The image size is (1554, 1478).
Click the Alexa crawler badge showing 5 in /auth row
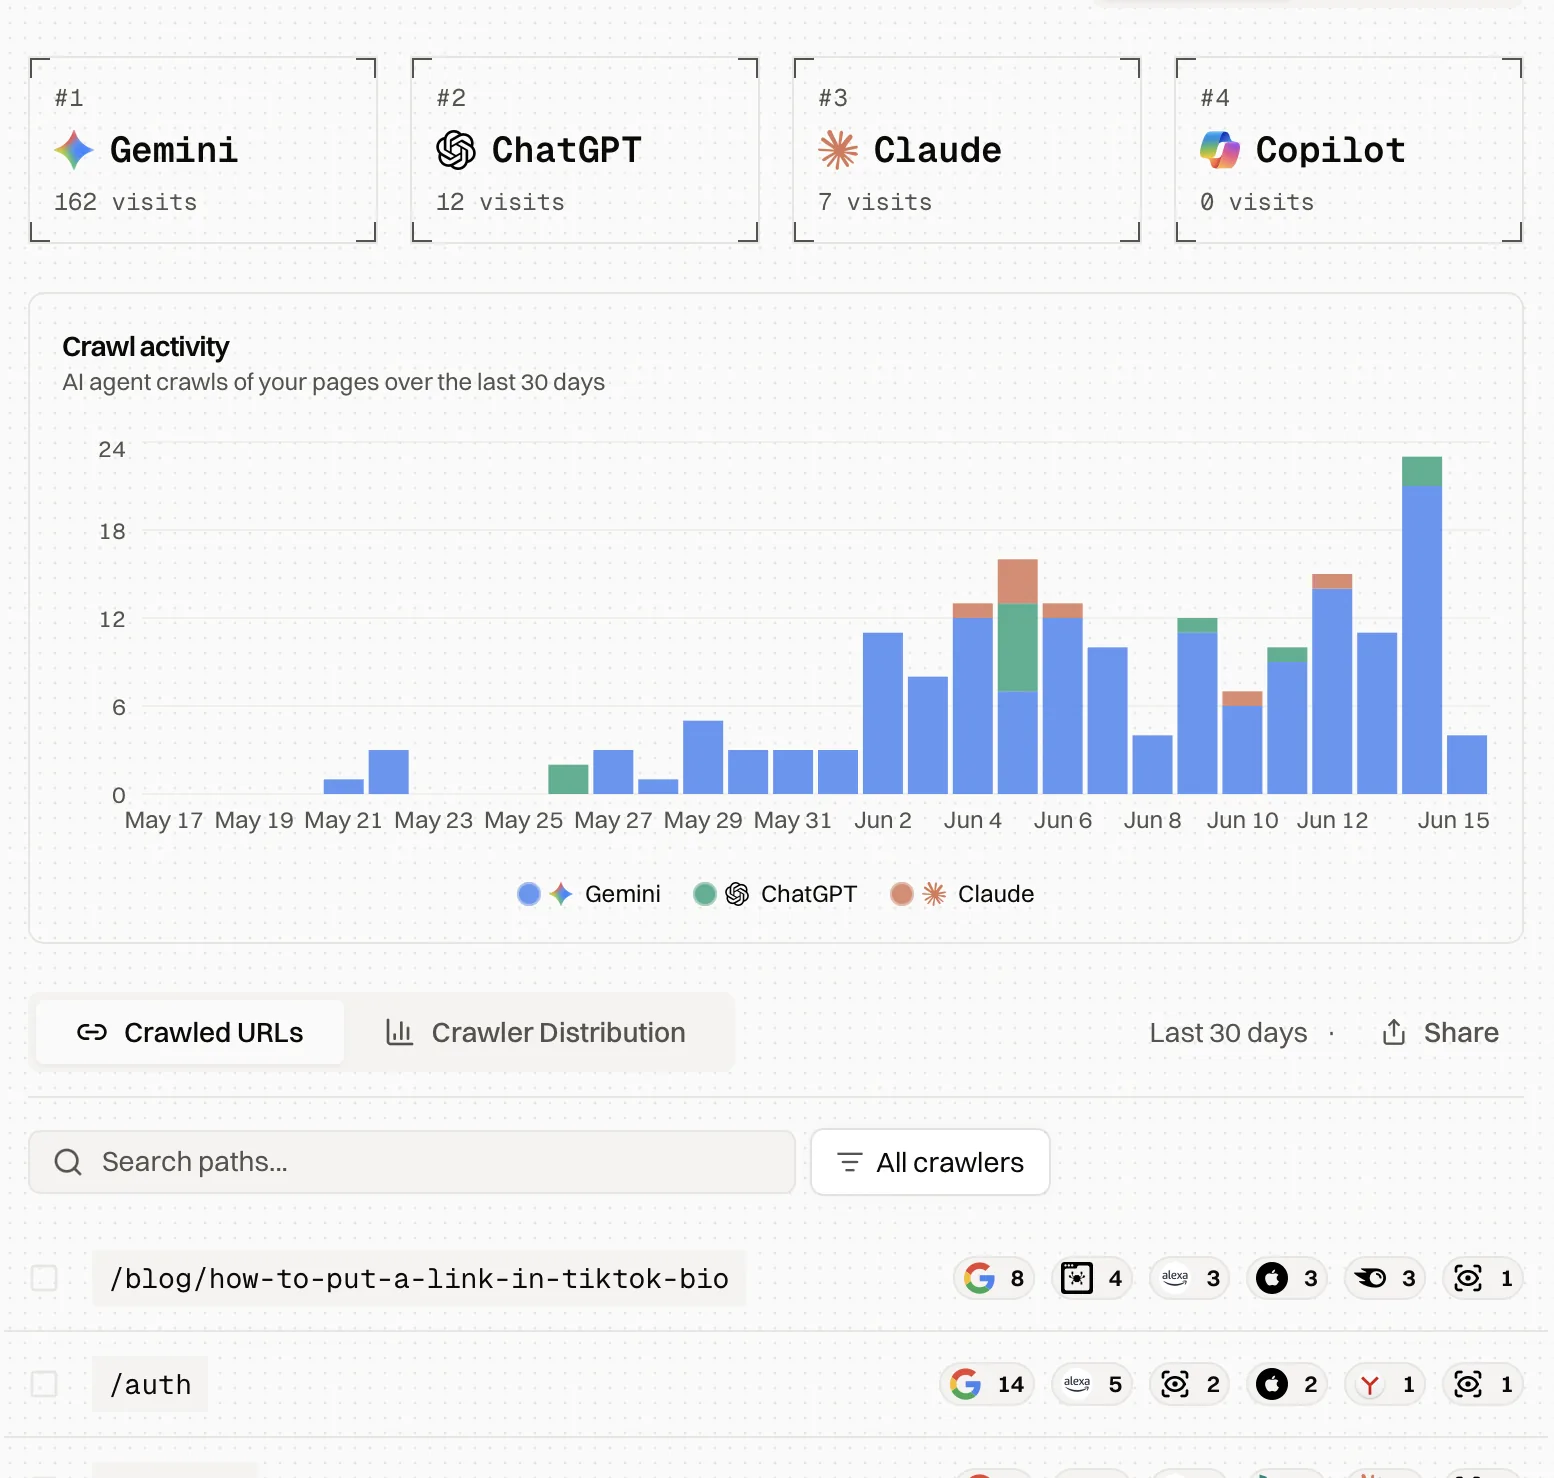click(1092, 1384)
